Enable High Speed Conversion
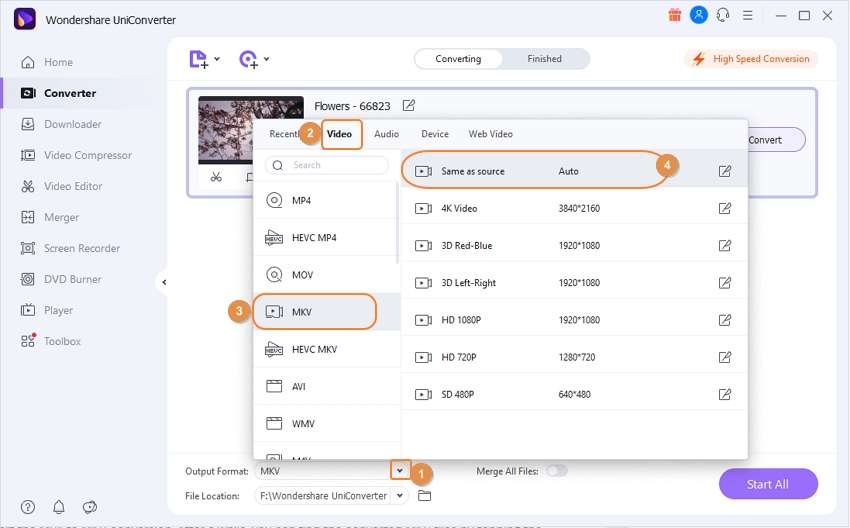Screen dimensions: 850x528 point(751,59)
